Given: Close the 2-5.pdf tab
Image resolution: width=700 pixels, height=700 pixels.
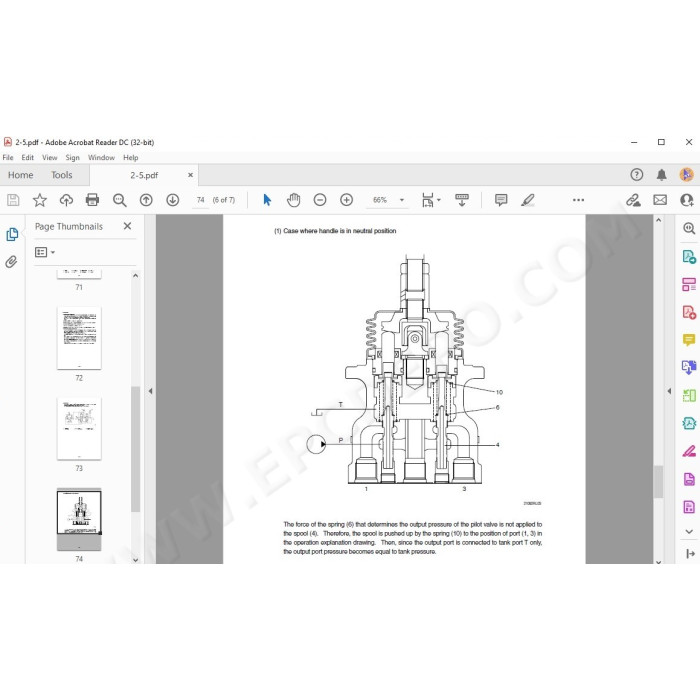Looking at the screenshot, I should [x=191, y=175].
